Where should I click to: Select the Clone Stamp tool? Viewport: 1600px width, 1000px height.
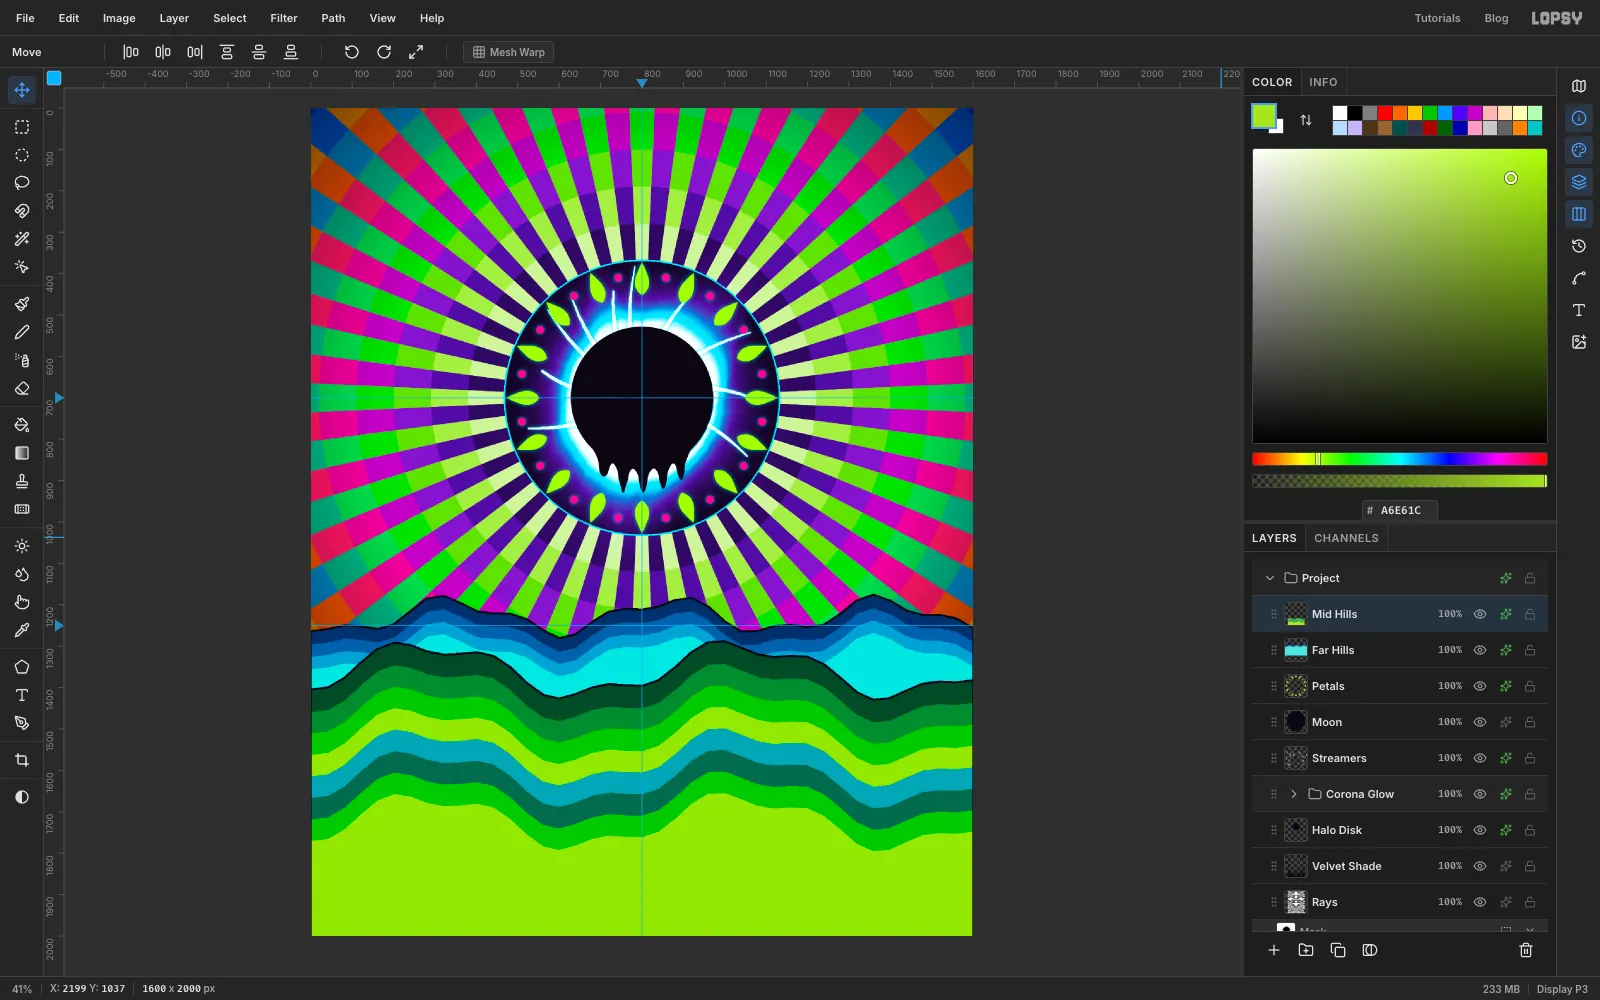pyautogui.click(x=22, y=481)
